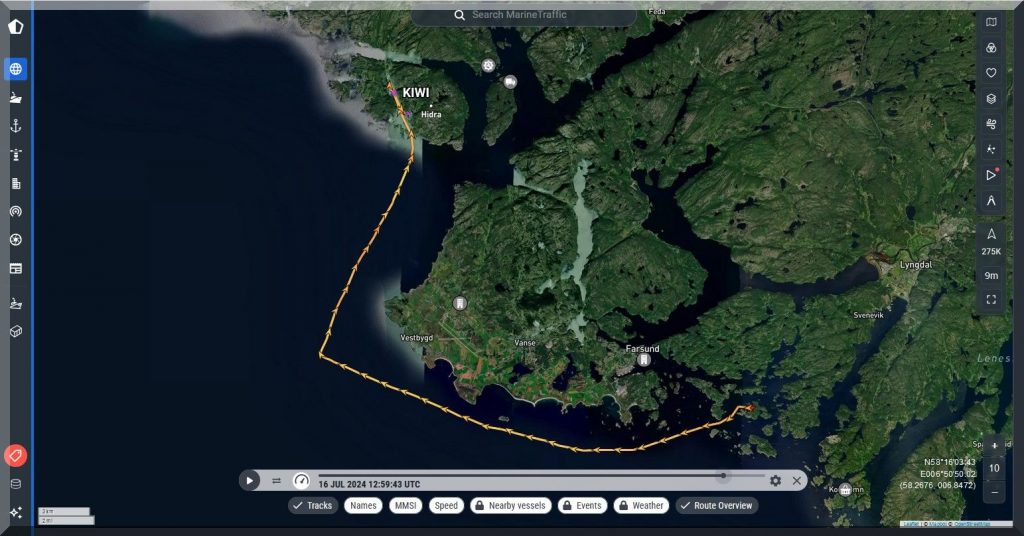The image size is (1024, 536).
Task: Enable the MMSI label toggle
Action: (x=406, y=506)
